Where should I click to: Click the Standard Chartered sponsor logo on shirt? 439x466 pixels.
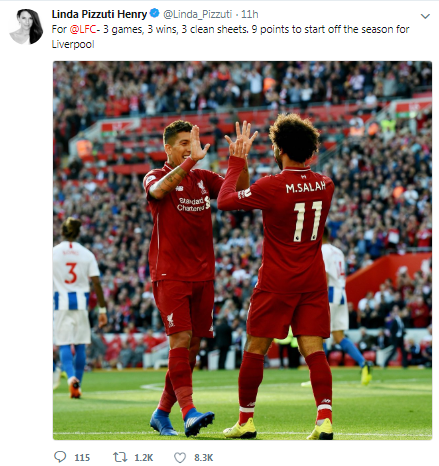[193, 204]
